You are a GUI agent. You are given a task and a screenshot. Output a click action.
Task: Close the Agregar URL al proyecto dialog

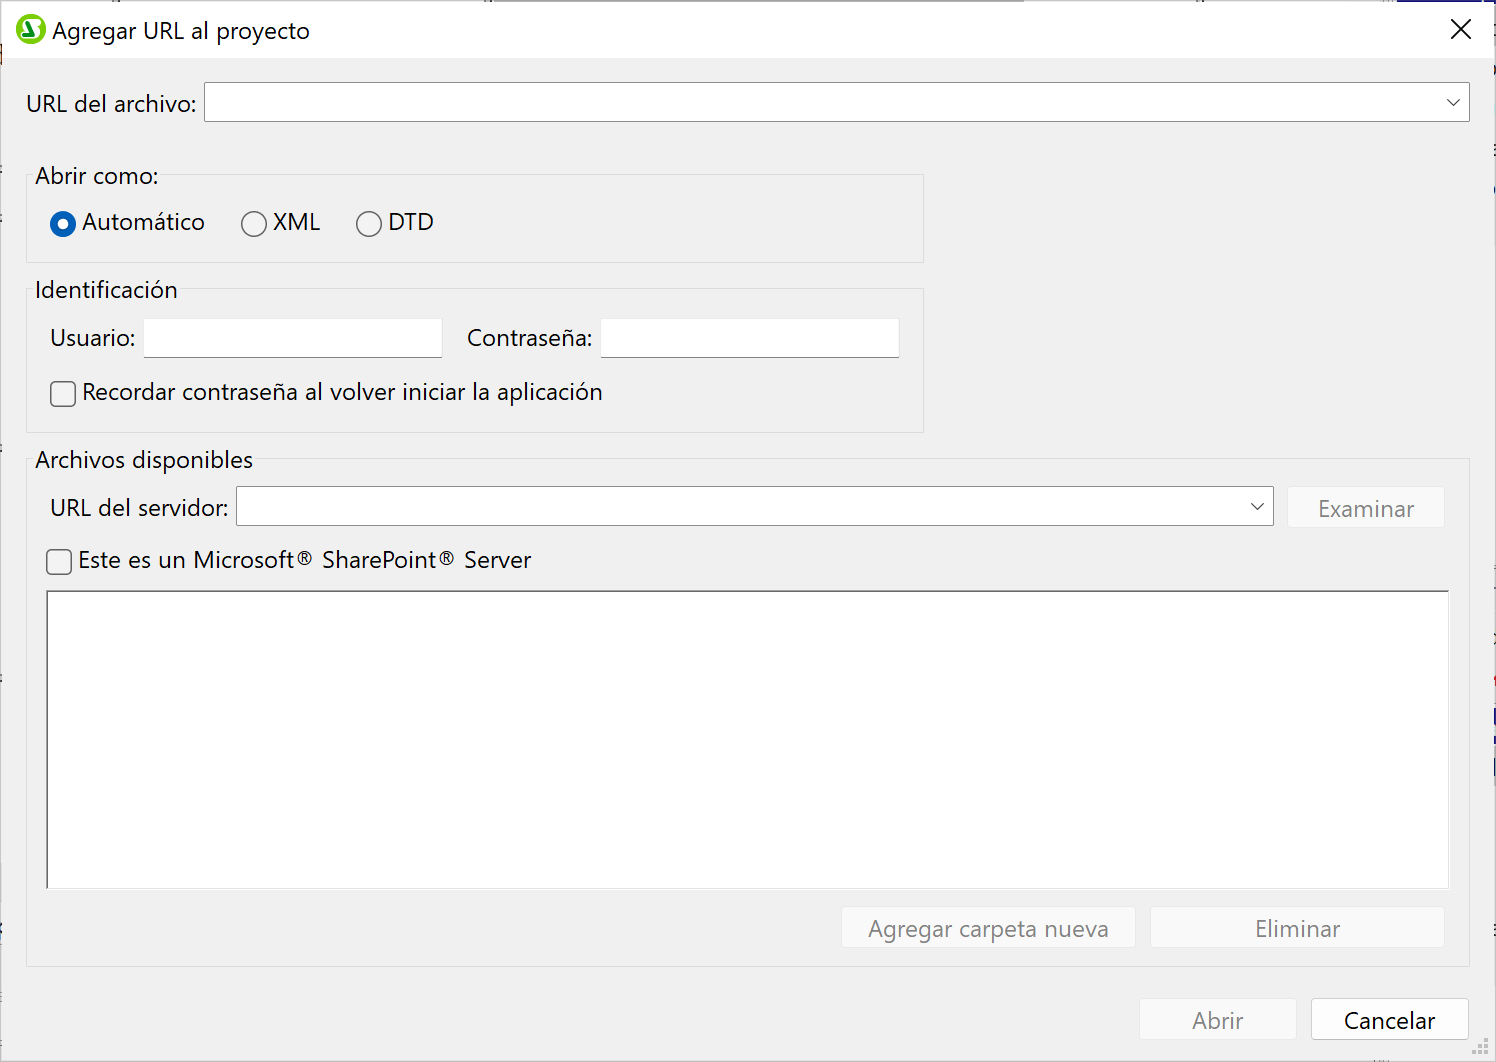coord(1460,30)
